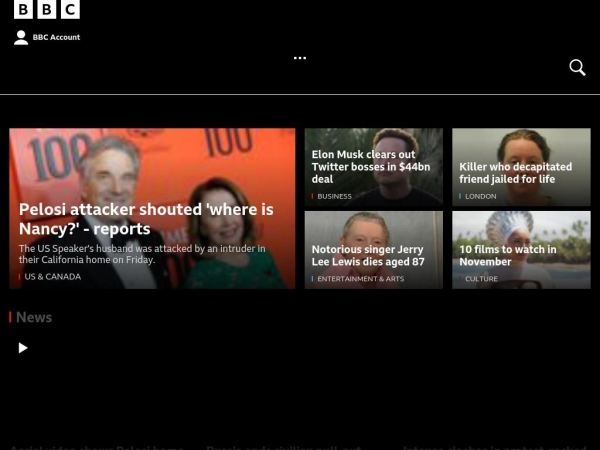Click the BBC Account user icon
The height and width of the screenshot is (450, 600).
point(21,37)
